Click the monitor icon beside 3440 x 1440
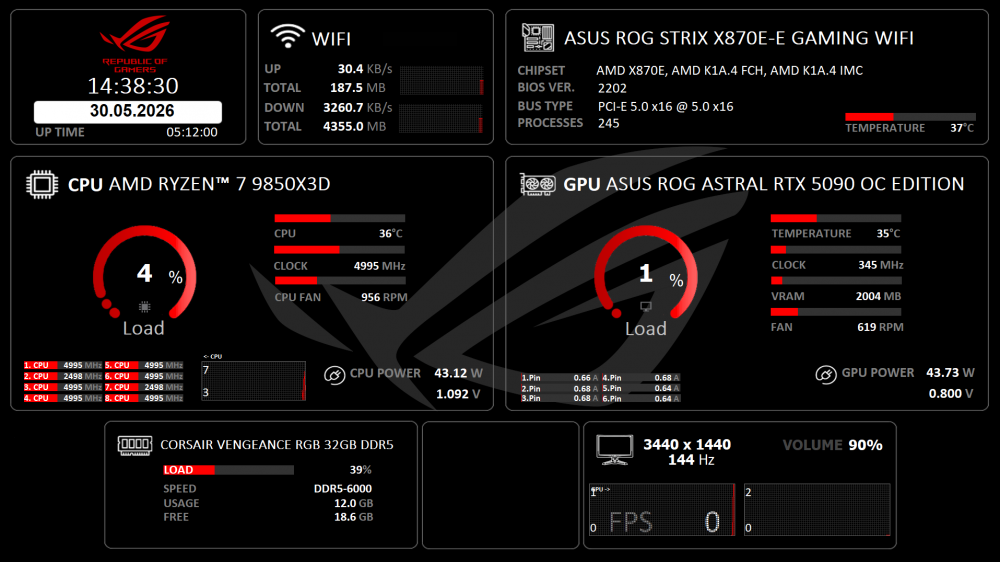 pyautogui.click(x=614, y=450)
